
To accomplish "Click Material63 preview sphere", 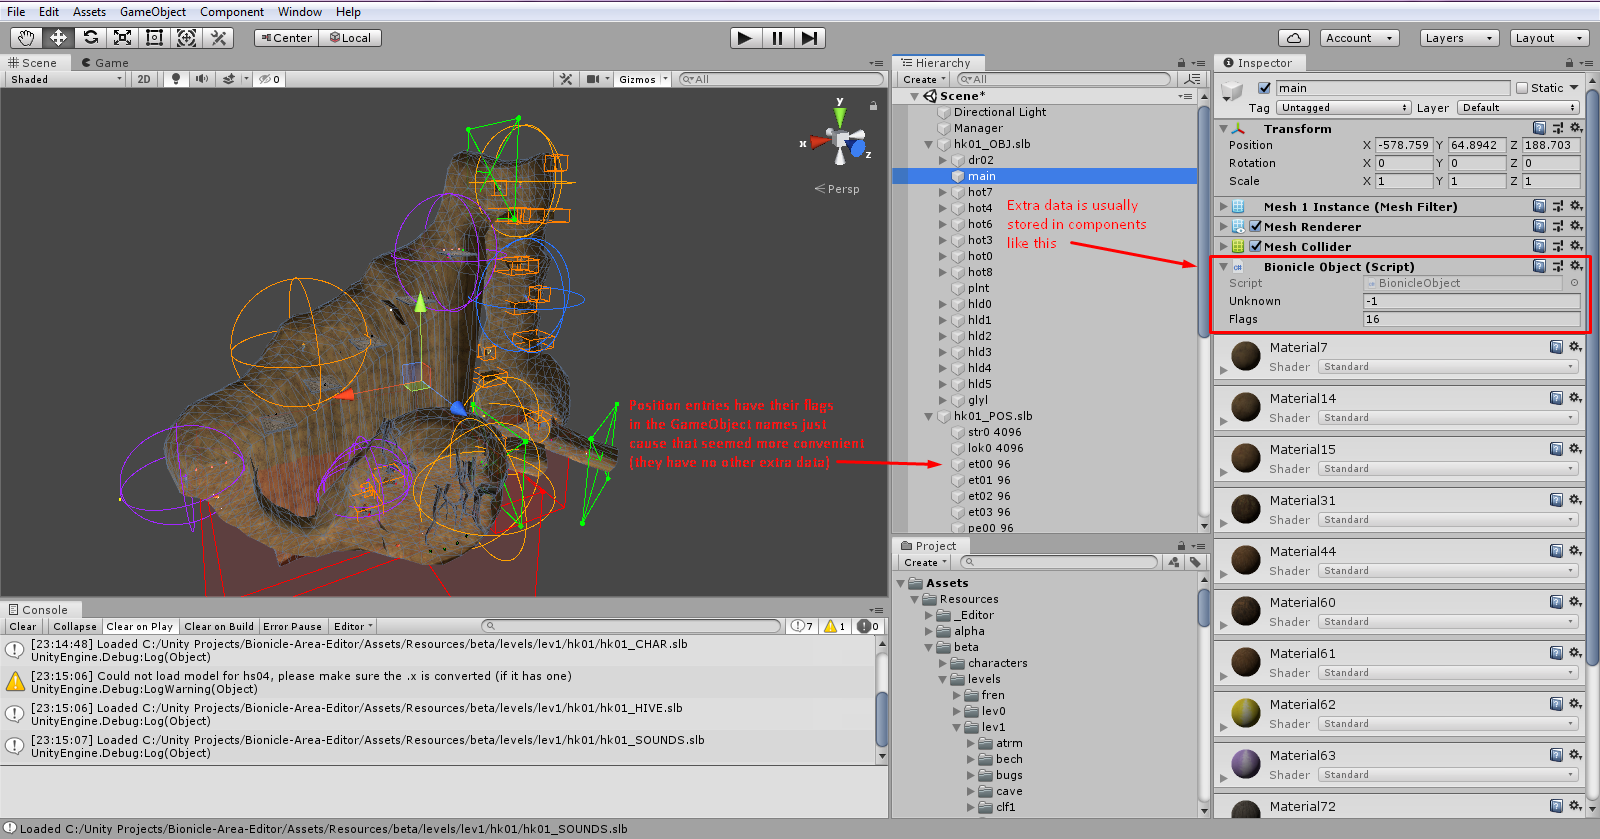I will [x=1246, y=764].
